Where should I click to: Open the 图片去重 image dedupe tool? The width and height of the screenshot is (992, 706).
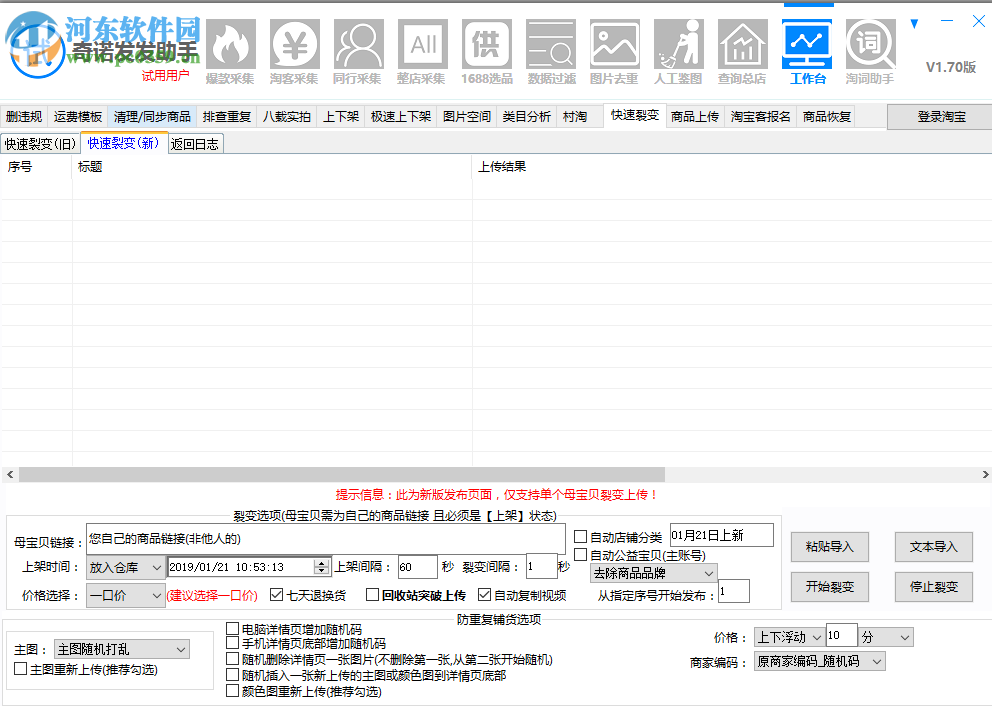(614, 45)
